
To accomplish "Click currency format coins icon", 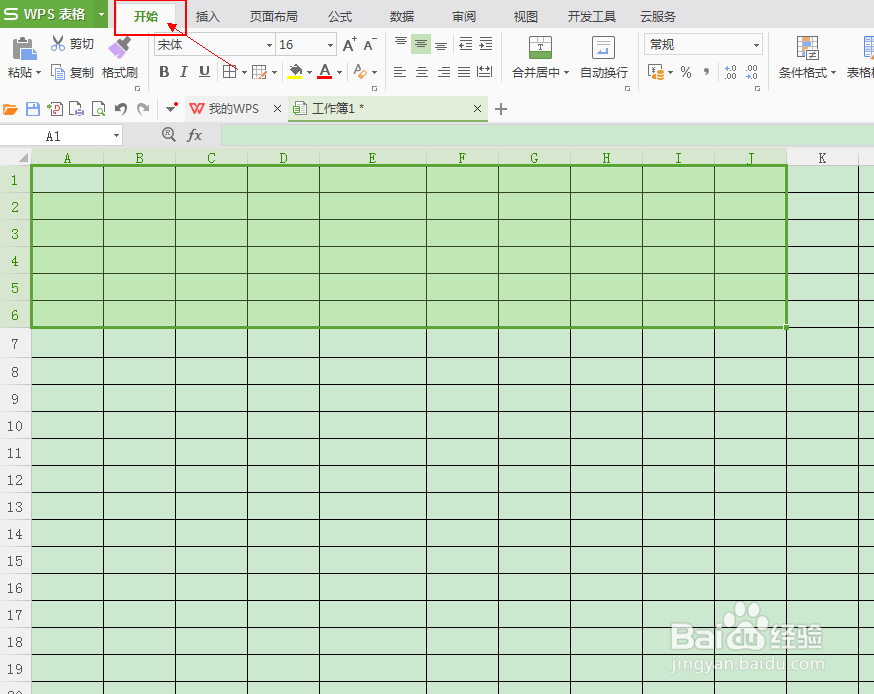I will [x=656, y=72].
